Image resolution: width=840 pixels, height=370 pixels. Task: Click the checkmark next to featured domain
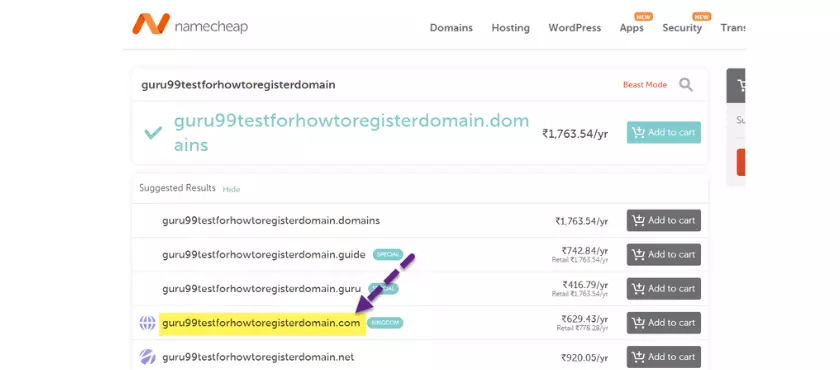coord(153,133)
